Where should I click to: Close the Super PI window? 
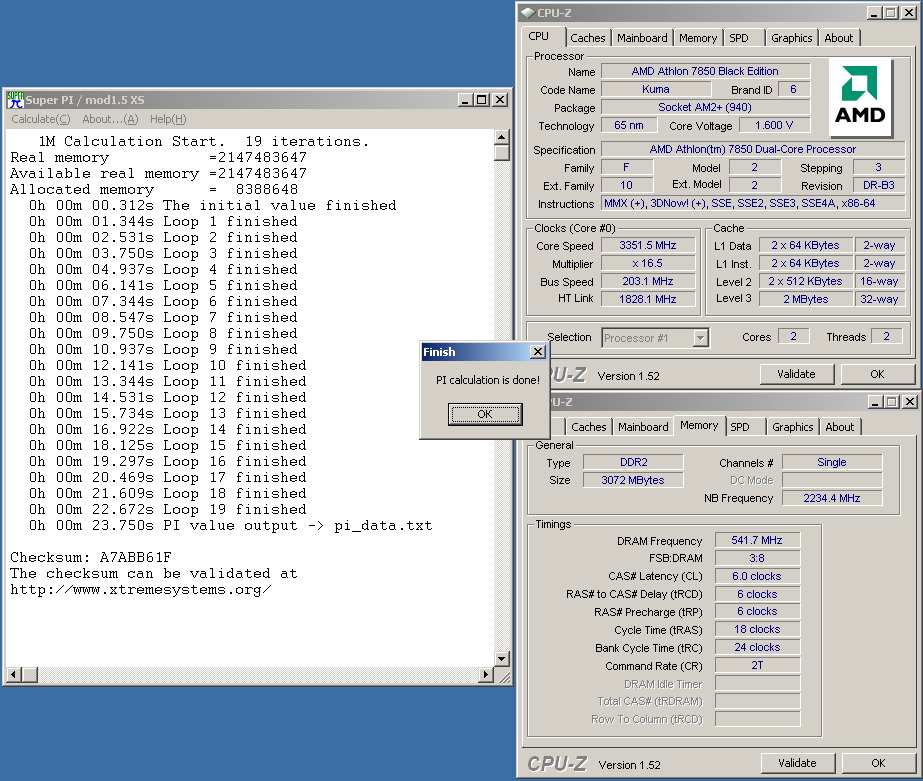pos(500,100)
